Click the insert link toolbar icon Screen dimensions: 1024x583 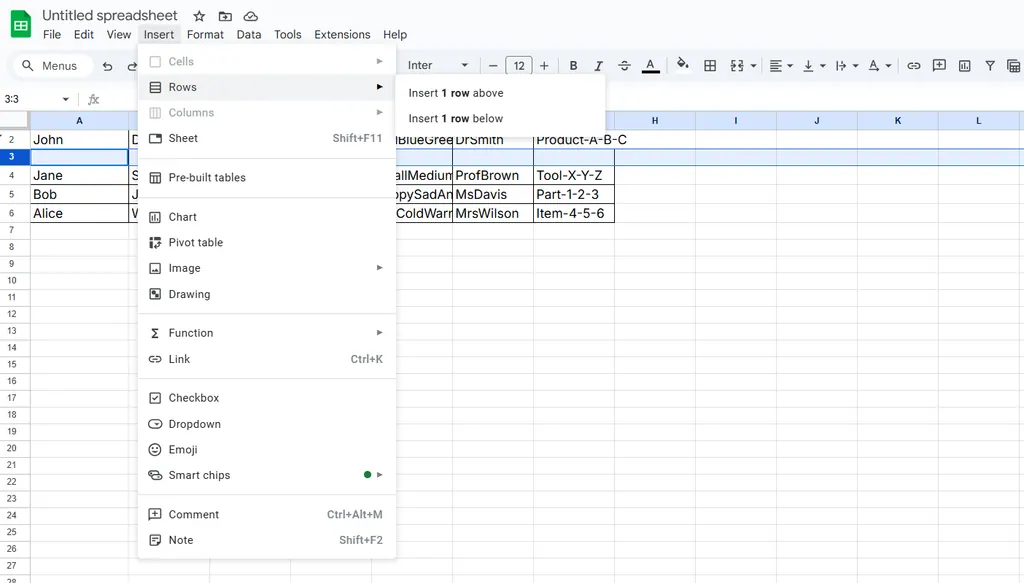coord(913,66)
